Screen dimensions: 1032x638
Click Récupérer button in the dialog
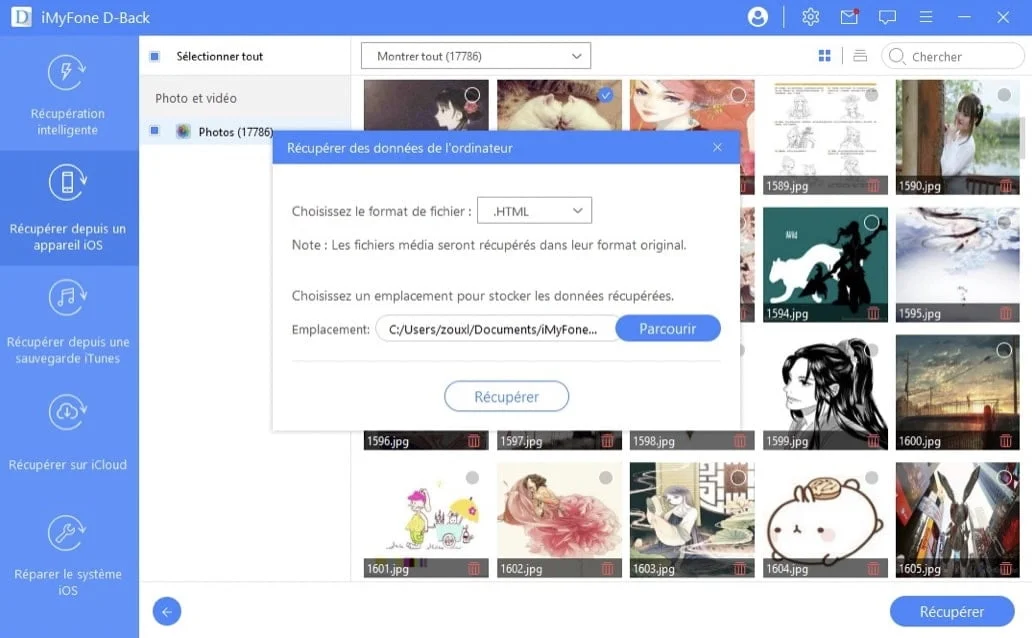tap(506, 396)
